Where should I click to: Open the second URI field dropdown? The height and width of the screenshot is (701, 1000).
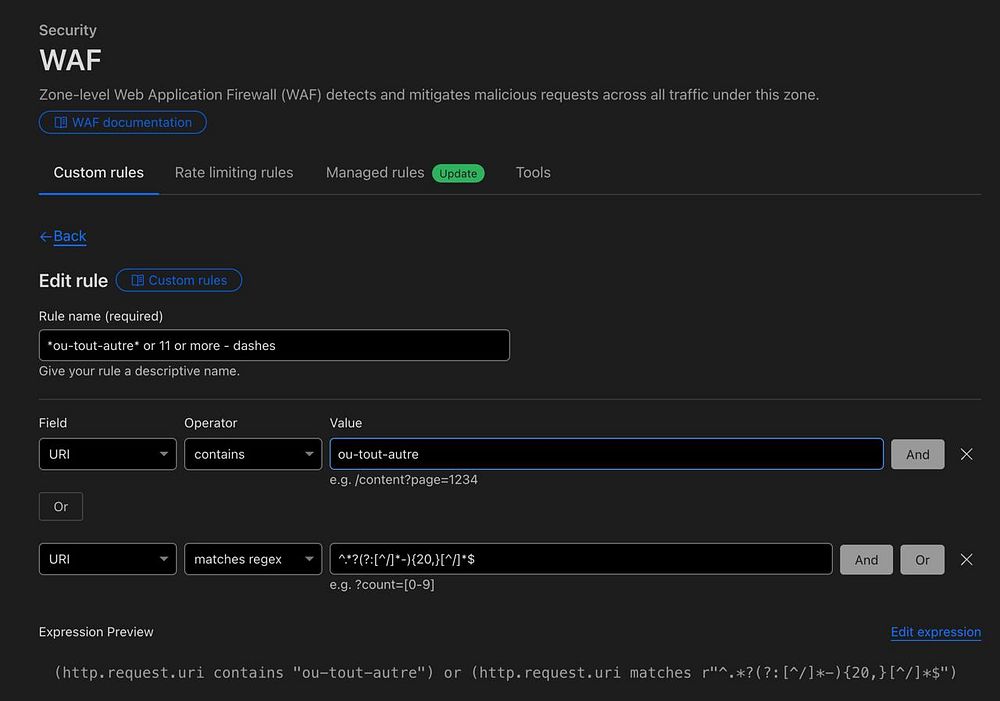point(108,559)
